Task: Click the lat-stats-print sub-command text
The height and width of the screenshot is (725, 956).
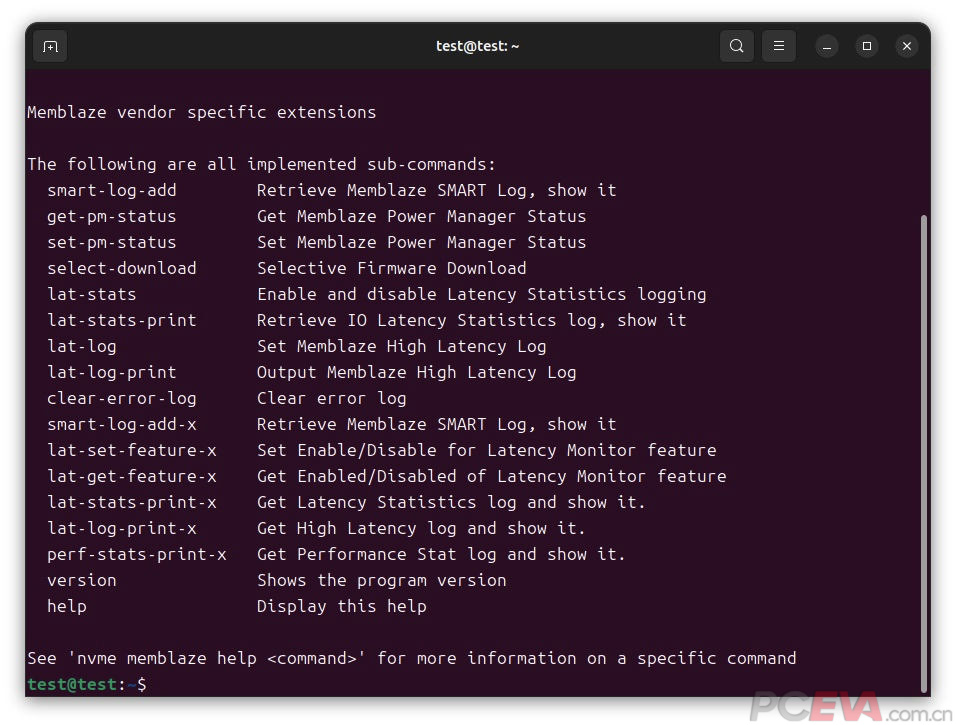Action: pyautogui.click(x=122, y=320)
